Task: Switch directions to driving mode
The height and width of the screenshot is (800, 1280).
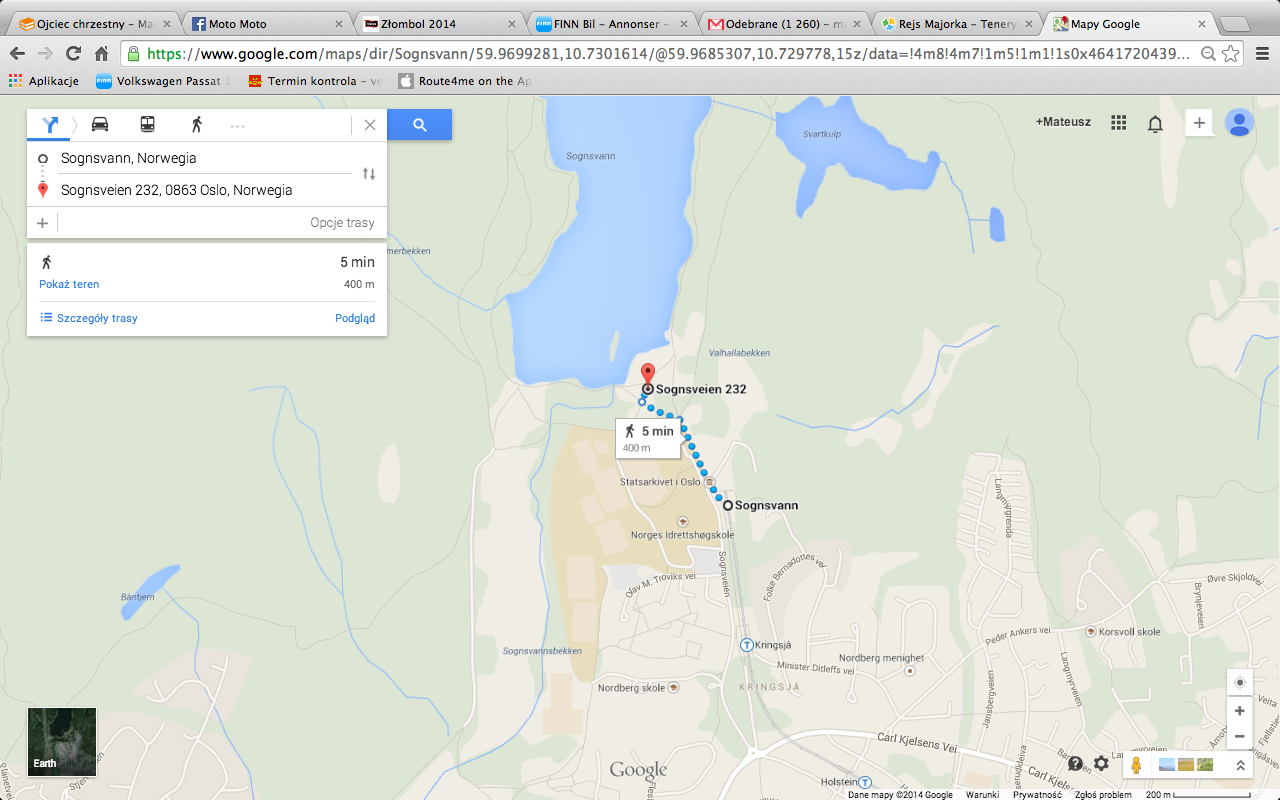Action: pos(100,125)
